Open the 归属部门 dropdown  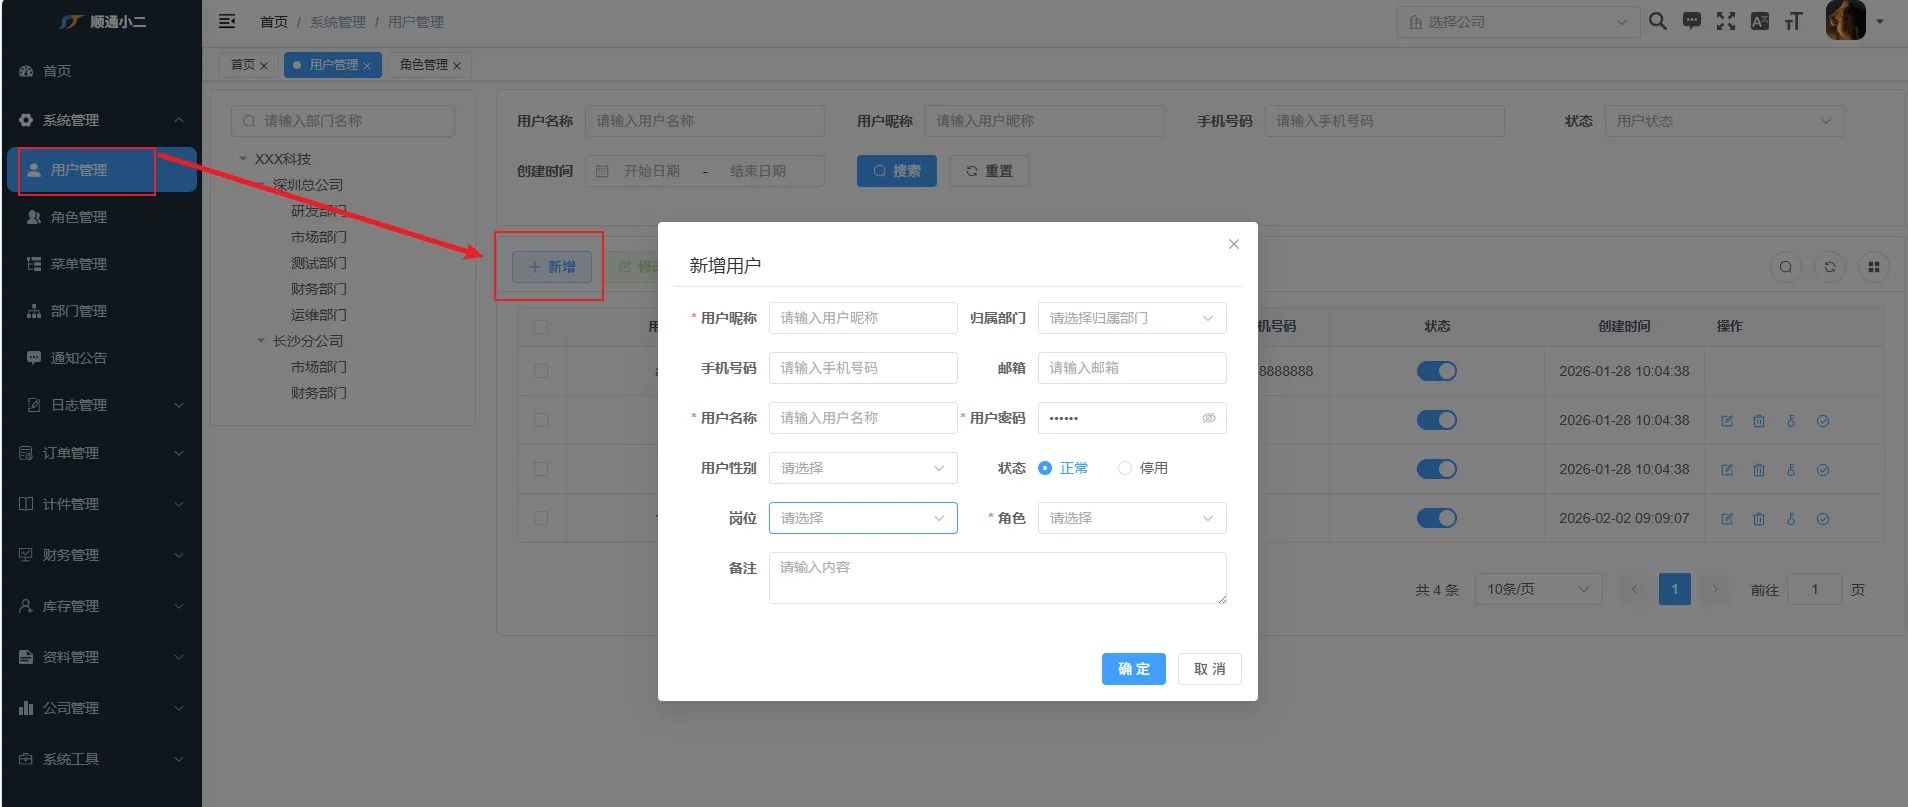(1131, 318)
